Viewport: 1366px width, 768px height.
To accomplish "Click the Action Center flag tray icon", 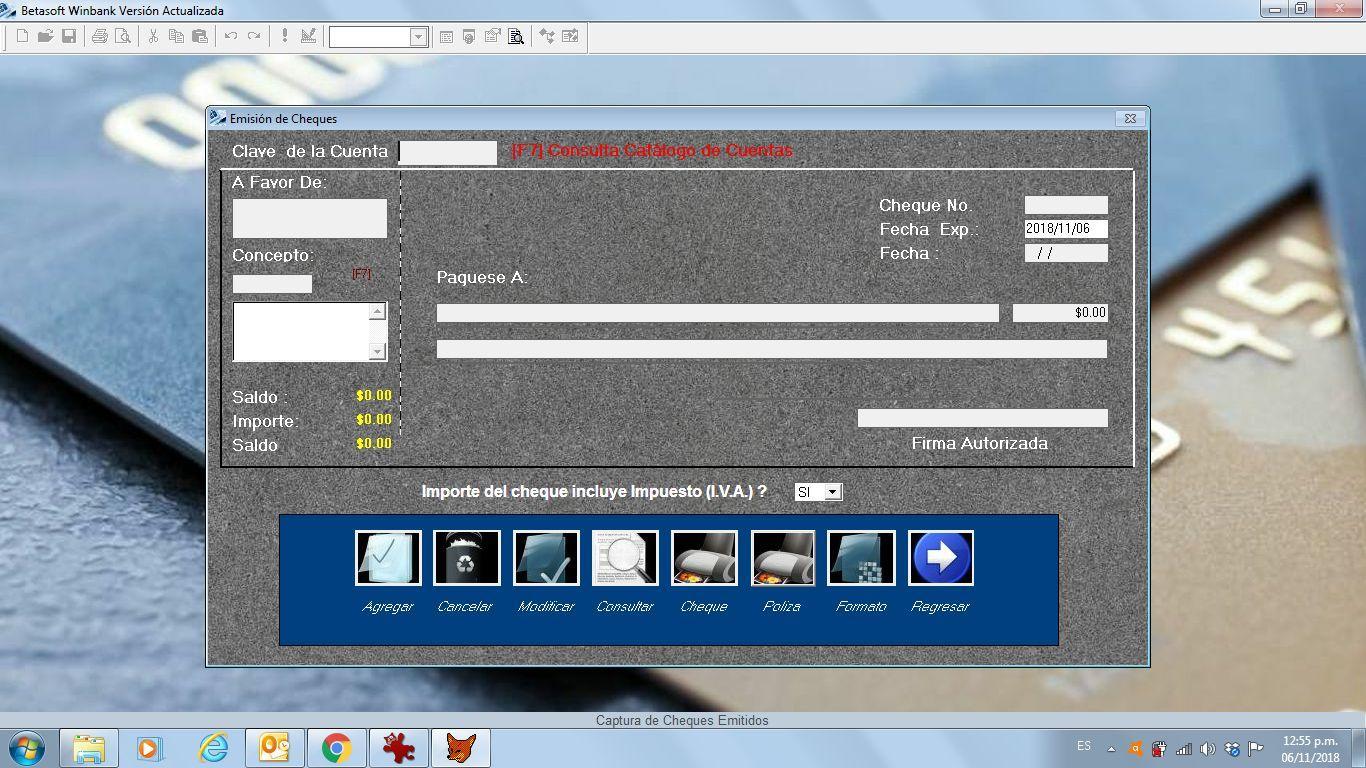I will (x=1256, y=748).
